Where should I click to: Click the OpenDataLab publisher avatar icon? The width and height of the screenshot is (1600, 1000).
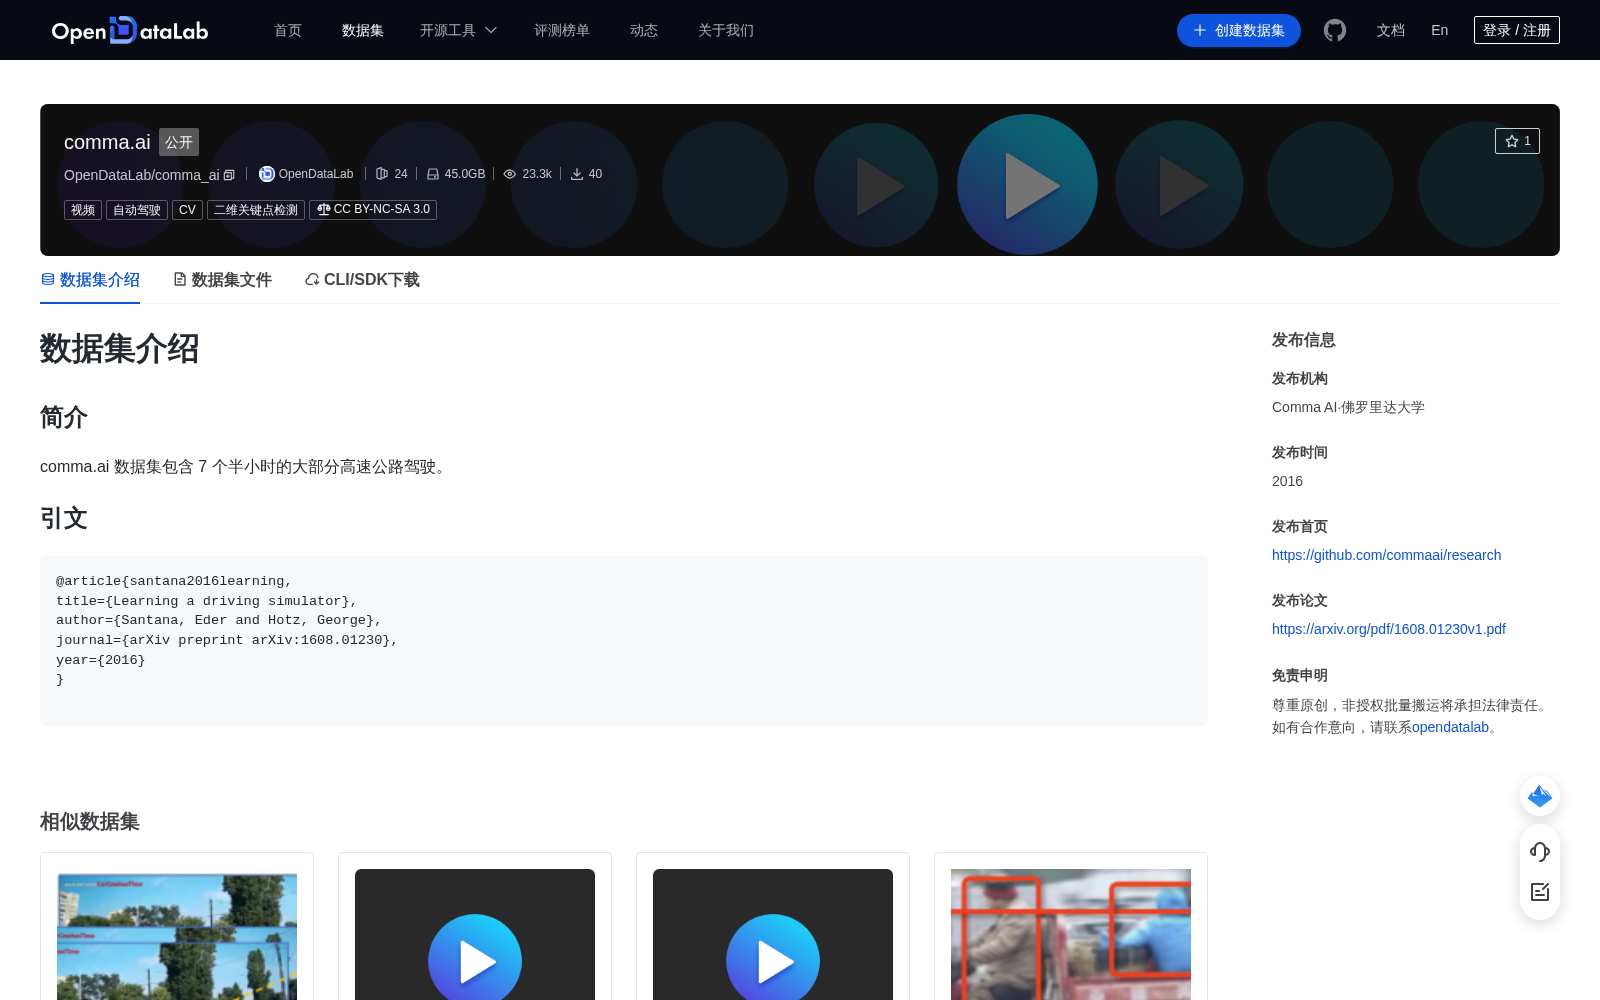267,174
